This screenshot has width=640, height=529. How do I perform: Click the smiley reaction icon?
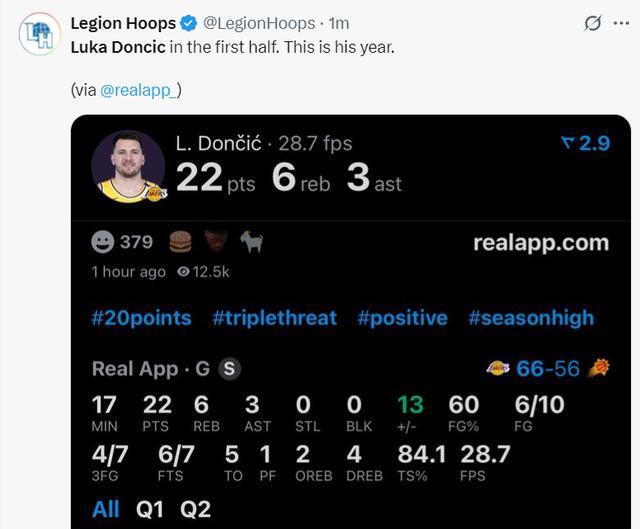tap(102, 242)
